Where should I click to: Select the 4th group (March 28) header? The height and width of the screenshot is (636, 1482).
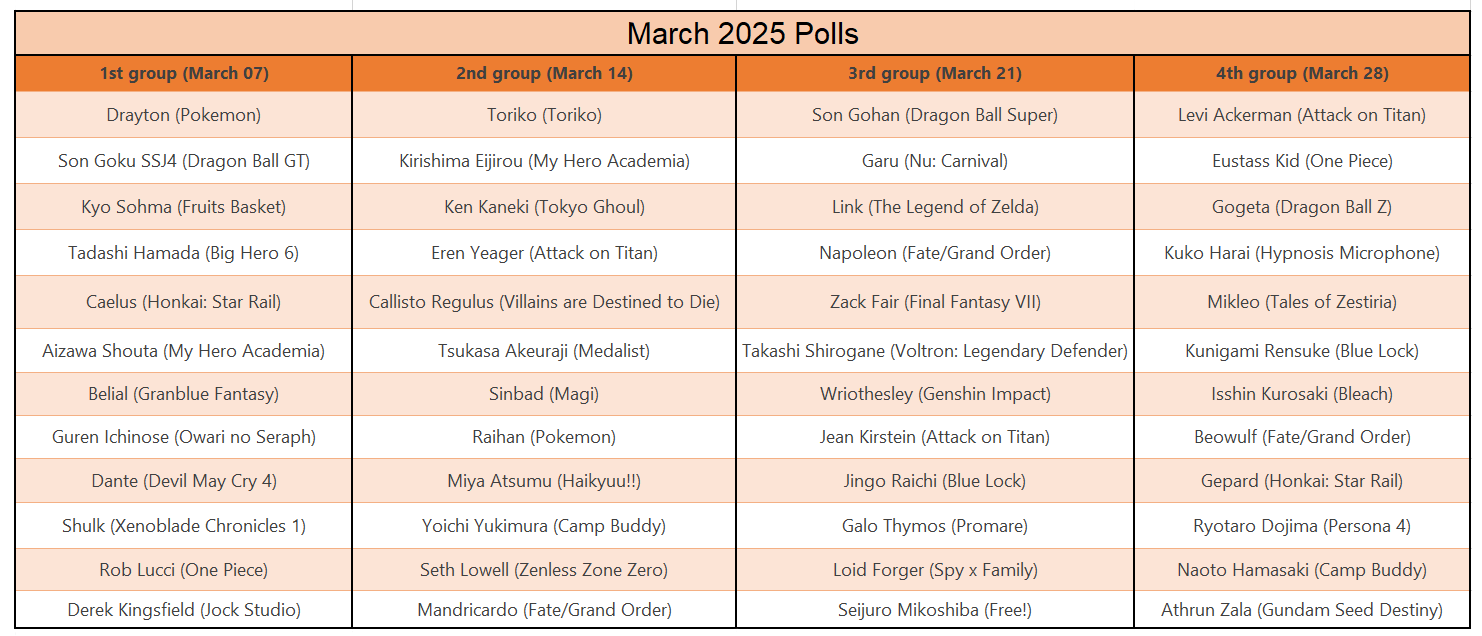[1302, 73]
